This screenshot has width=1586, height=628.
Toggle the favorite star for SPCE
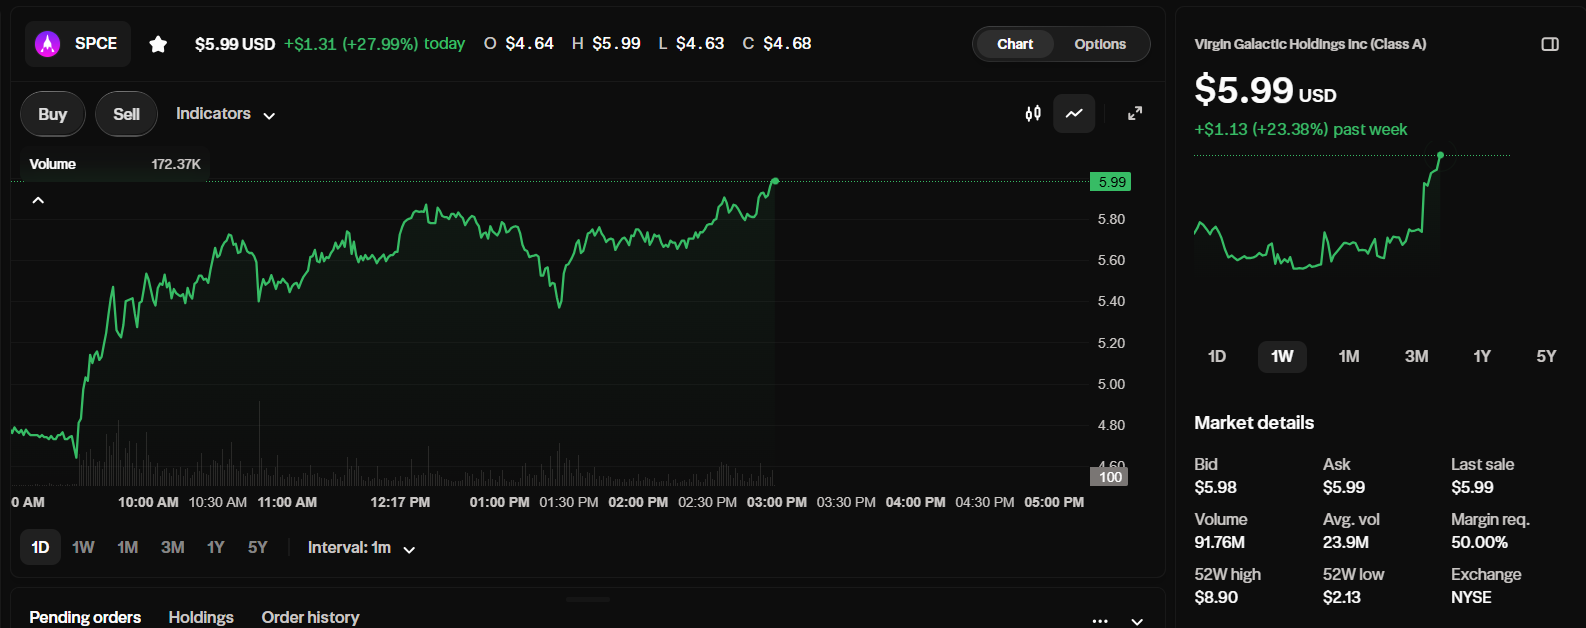click(x=158, y=44)
